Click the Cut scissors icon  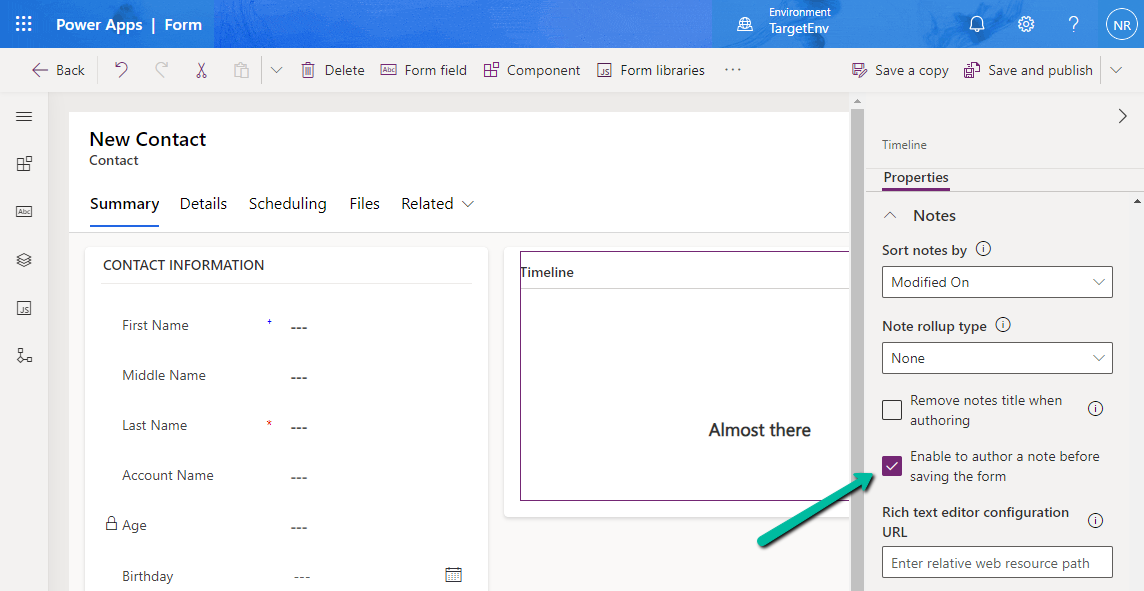pos(201,70)
